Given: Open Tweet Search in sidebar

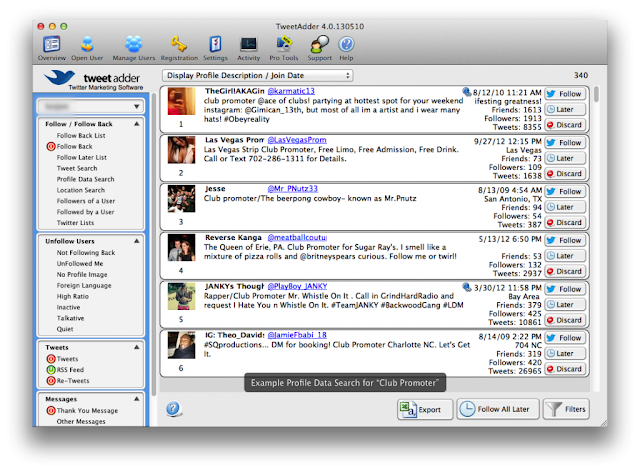Looking at the screenshot, I should pyautogui.click(x=77, y=168).
